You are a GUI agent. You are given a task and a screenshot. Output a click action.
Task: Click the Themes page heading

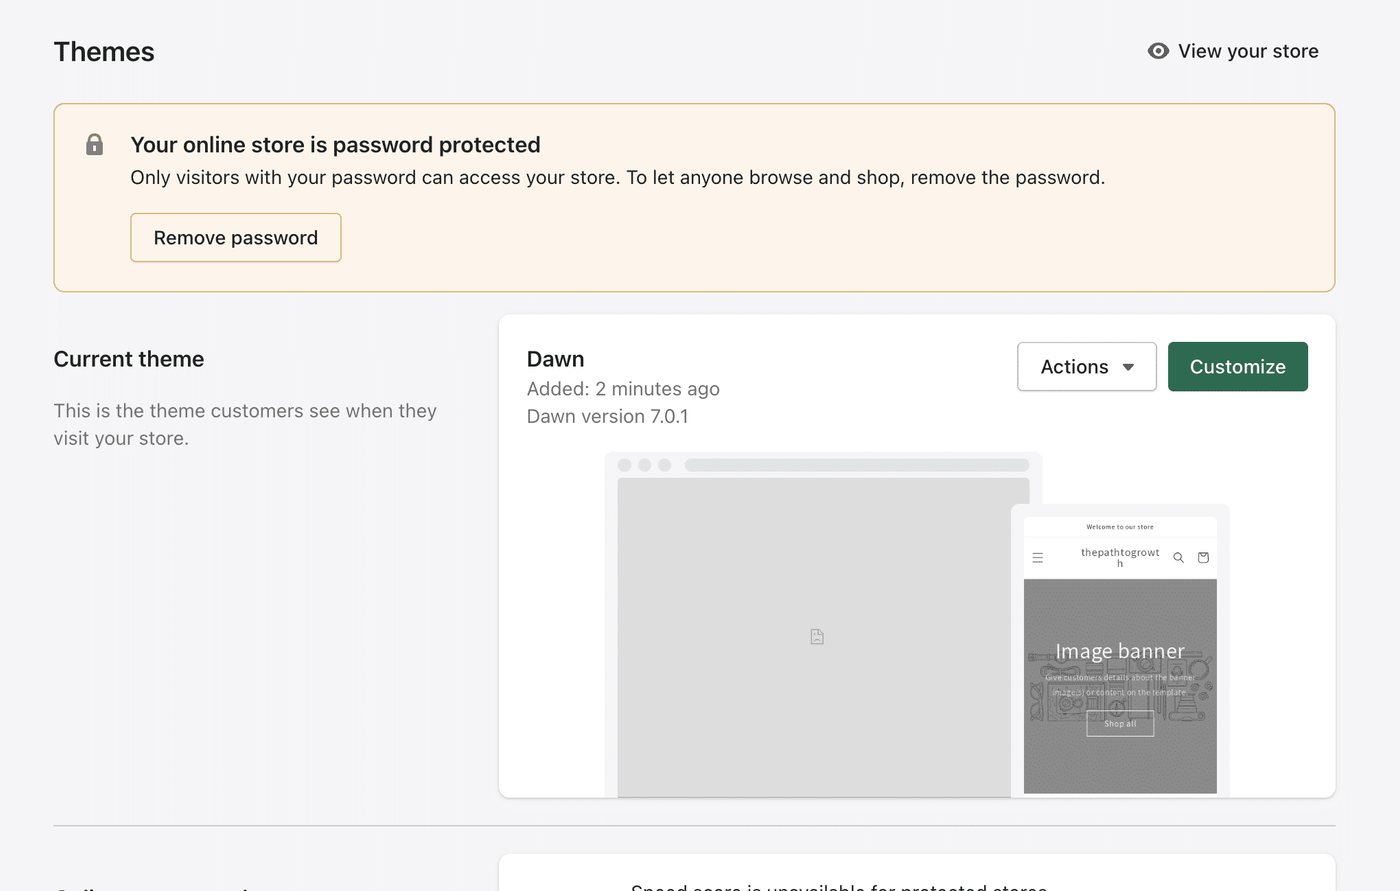point(104,52)
